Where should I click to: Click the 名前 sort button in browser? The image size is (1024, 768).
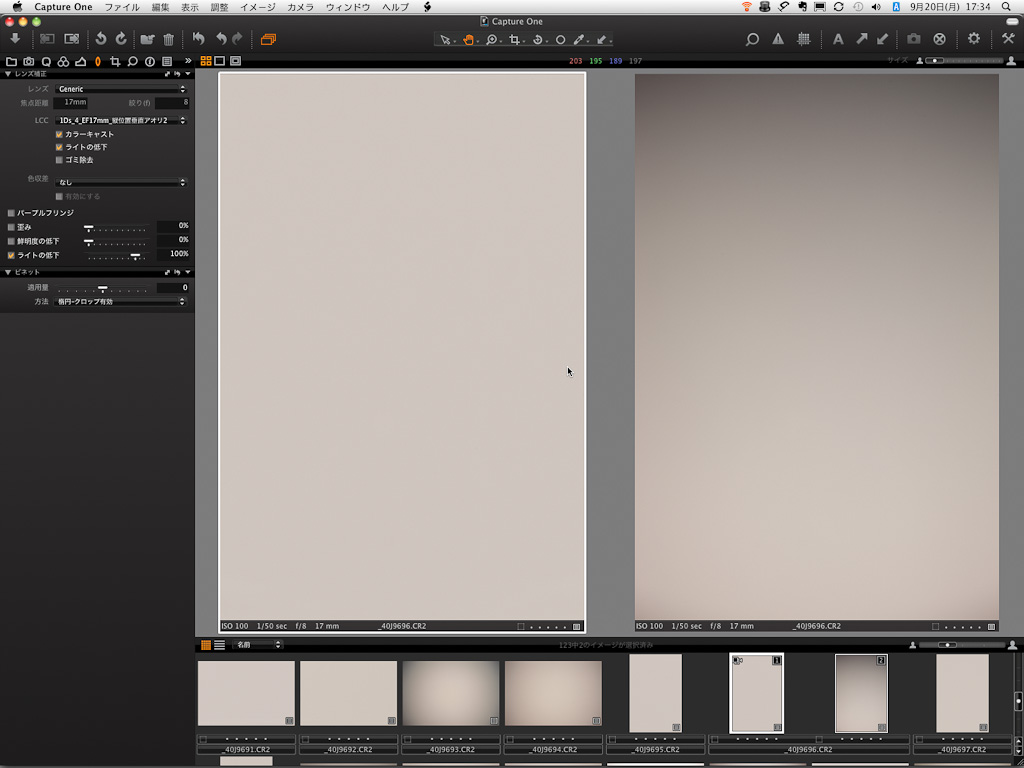point(257,645)
